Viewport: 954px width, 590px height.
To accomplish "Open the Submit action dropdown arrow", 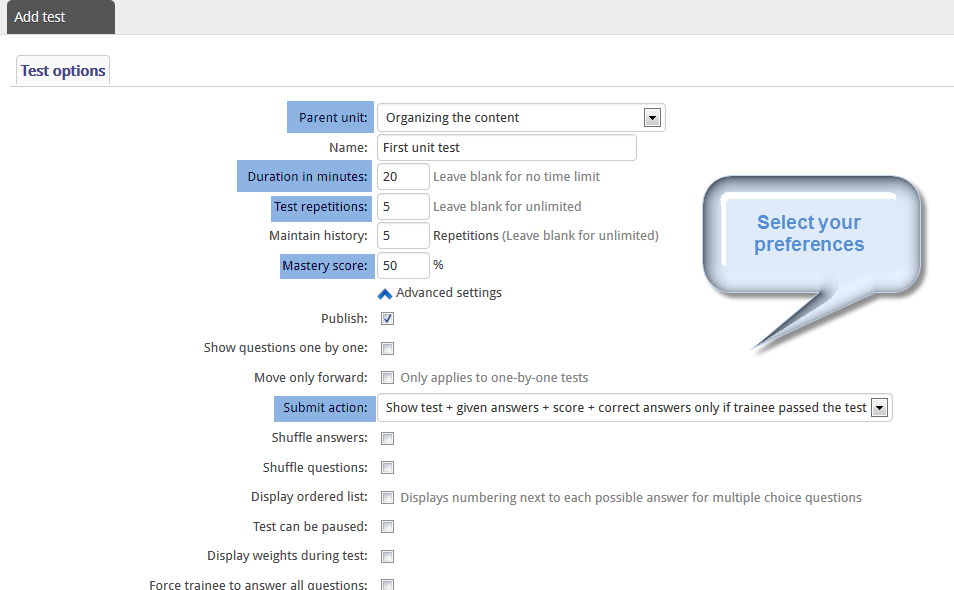I will pyautogui.click(x=879, y=408).
